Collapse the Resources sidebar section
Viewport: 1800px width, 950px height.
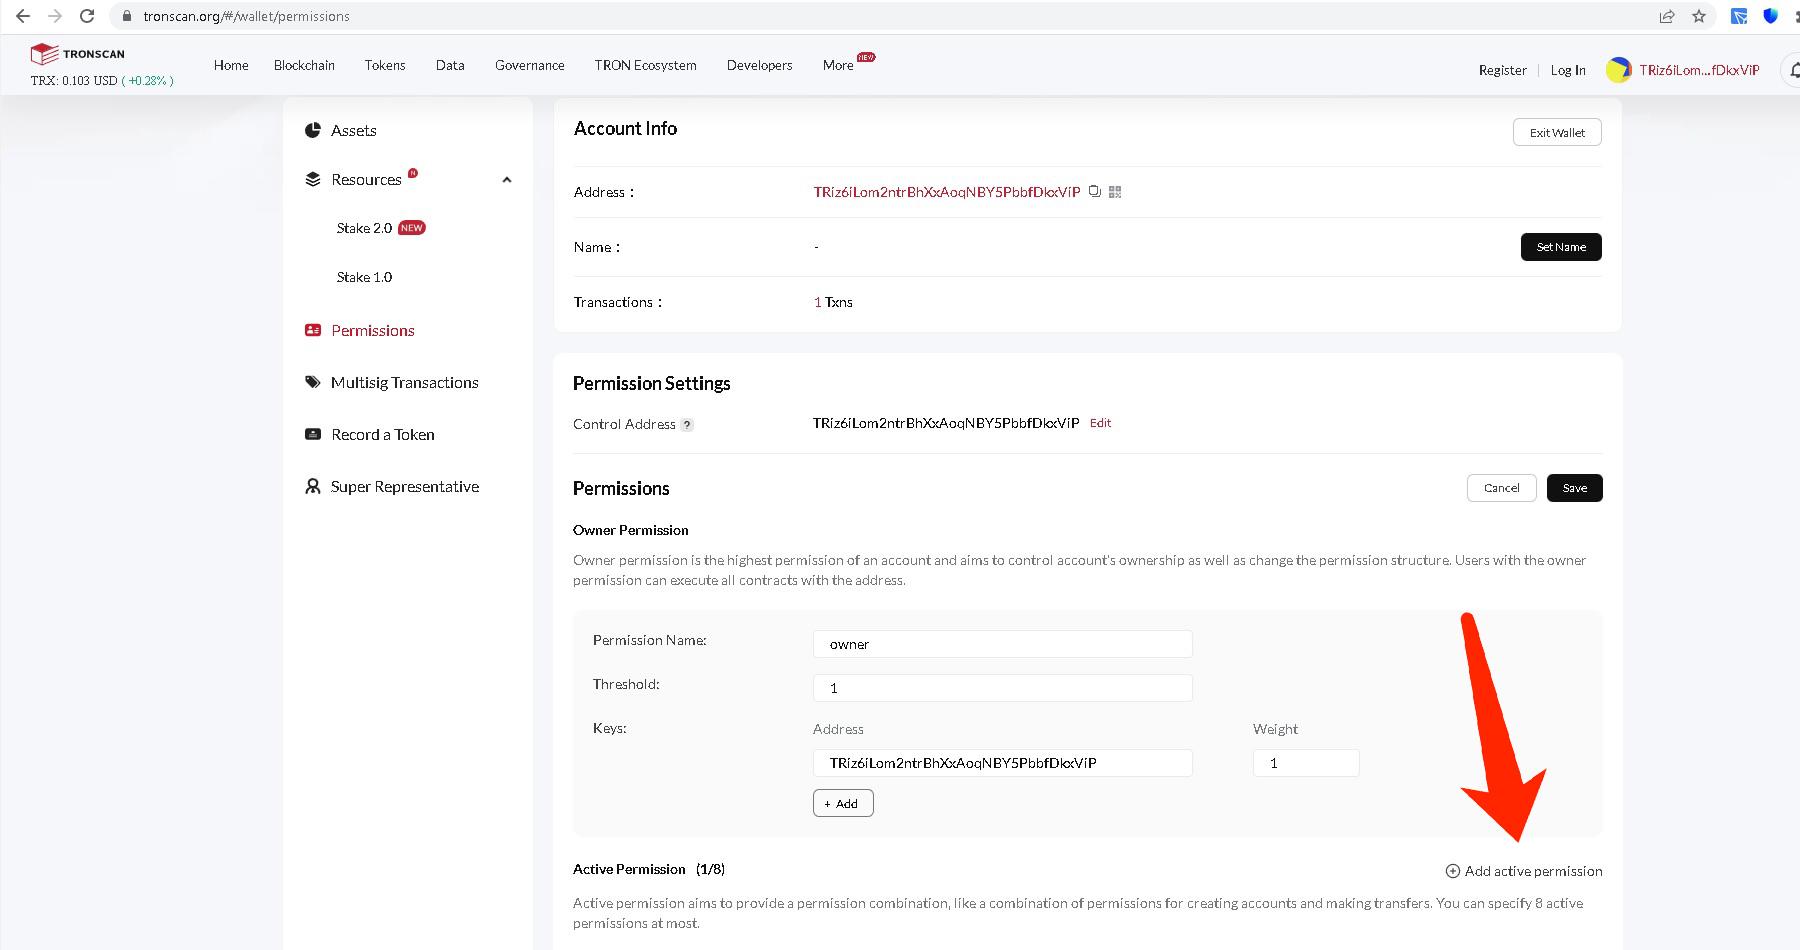507,180
